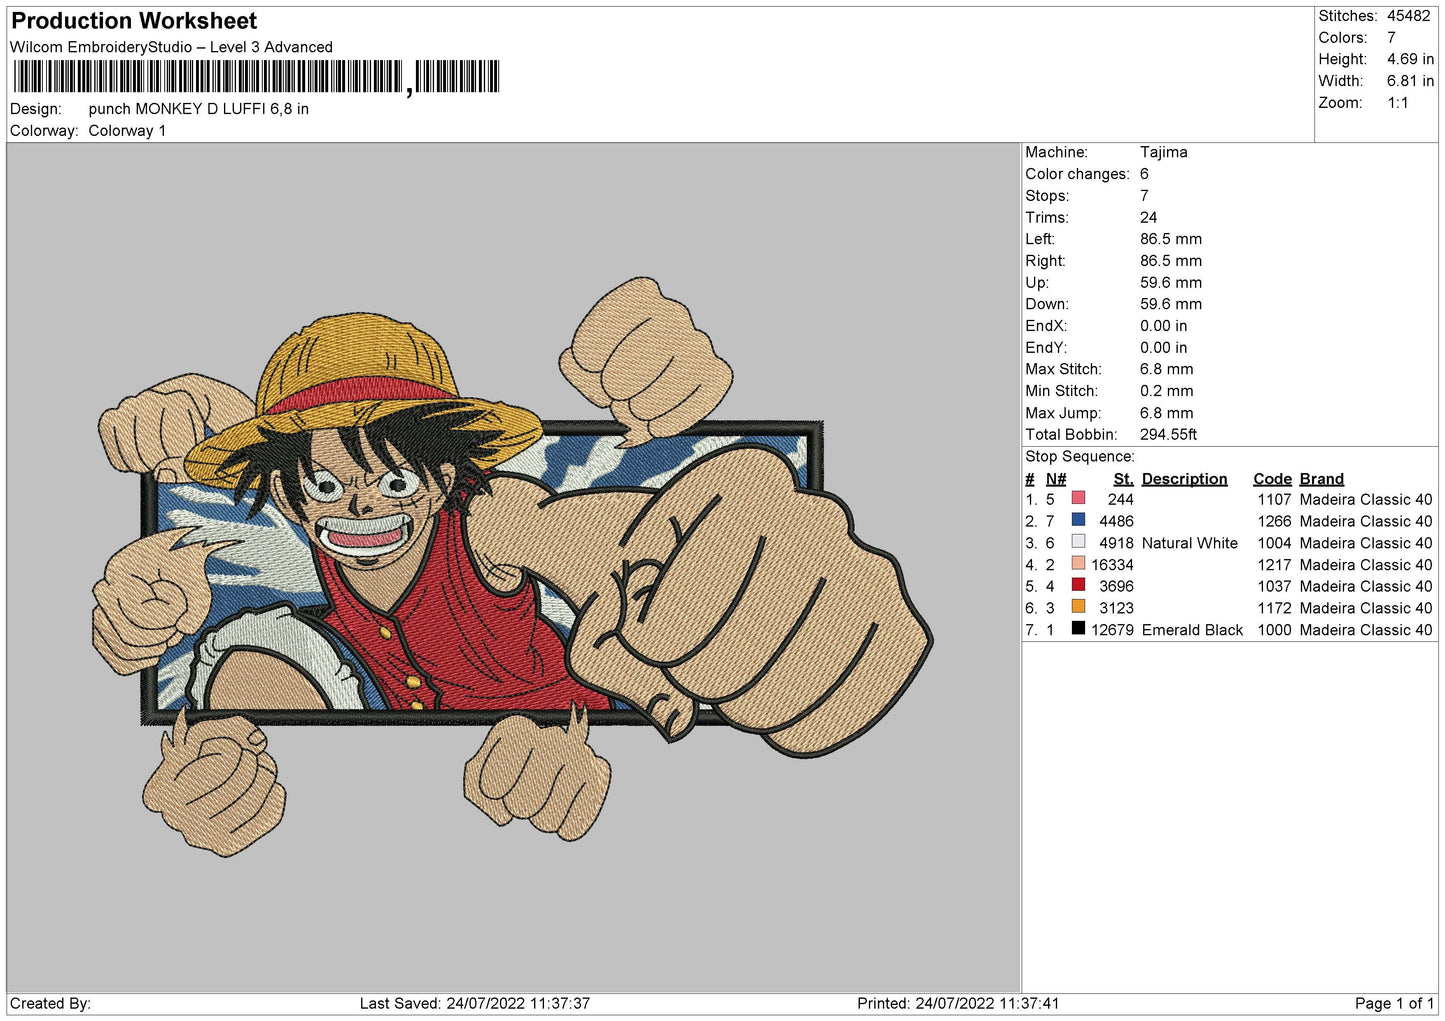
Task: Click the 'Natural White' description text
Action: point(1190,543)
